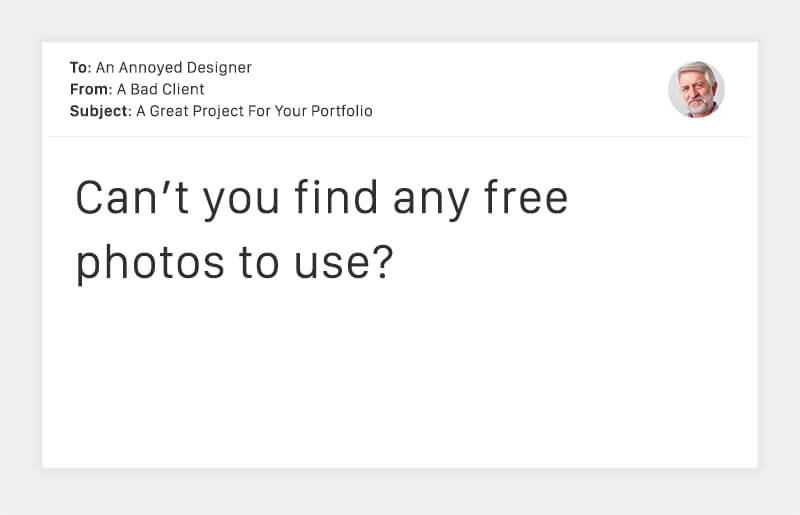Click the sender's avatar photo
Image resolution: width=800 pixels, height=515 pixels.
[x=696, y=90]
